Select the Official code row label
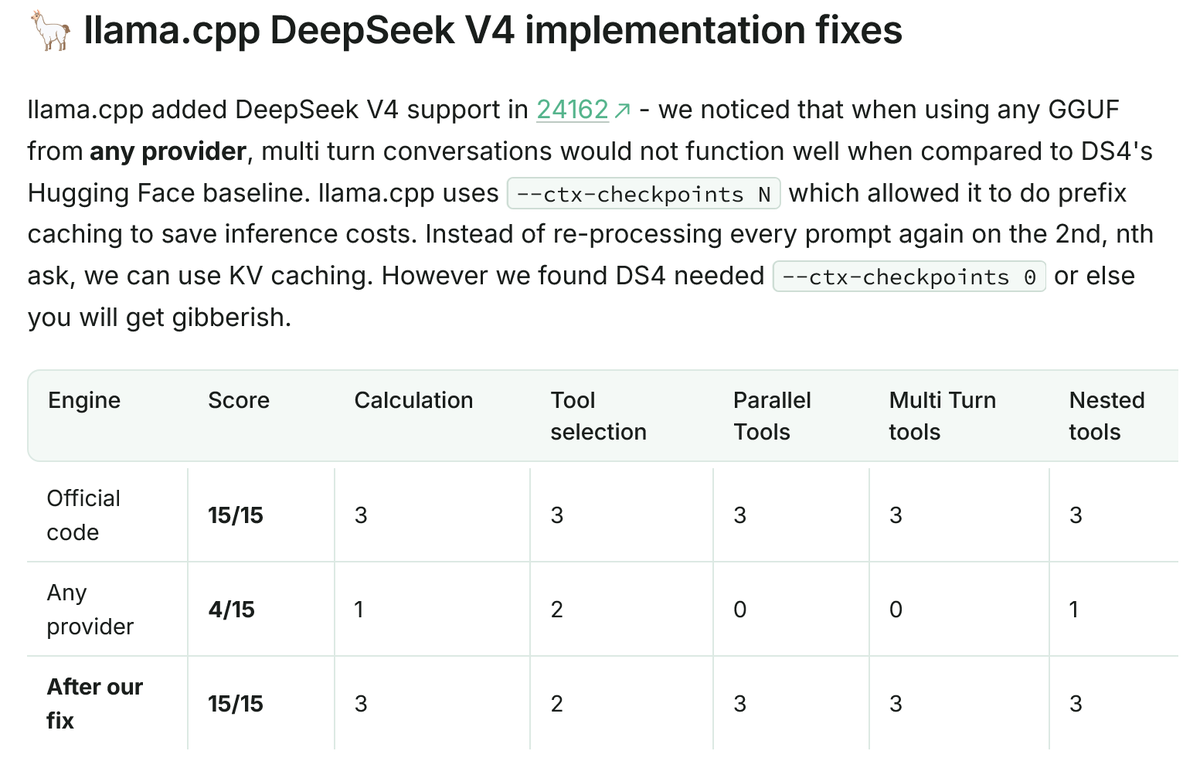The width and height of the screenshot is (1200, 778). point(84,515)
